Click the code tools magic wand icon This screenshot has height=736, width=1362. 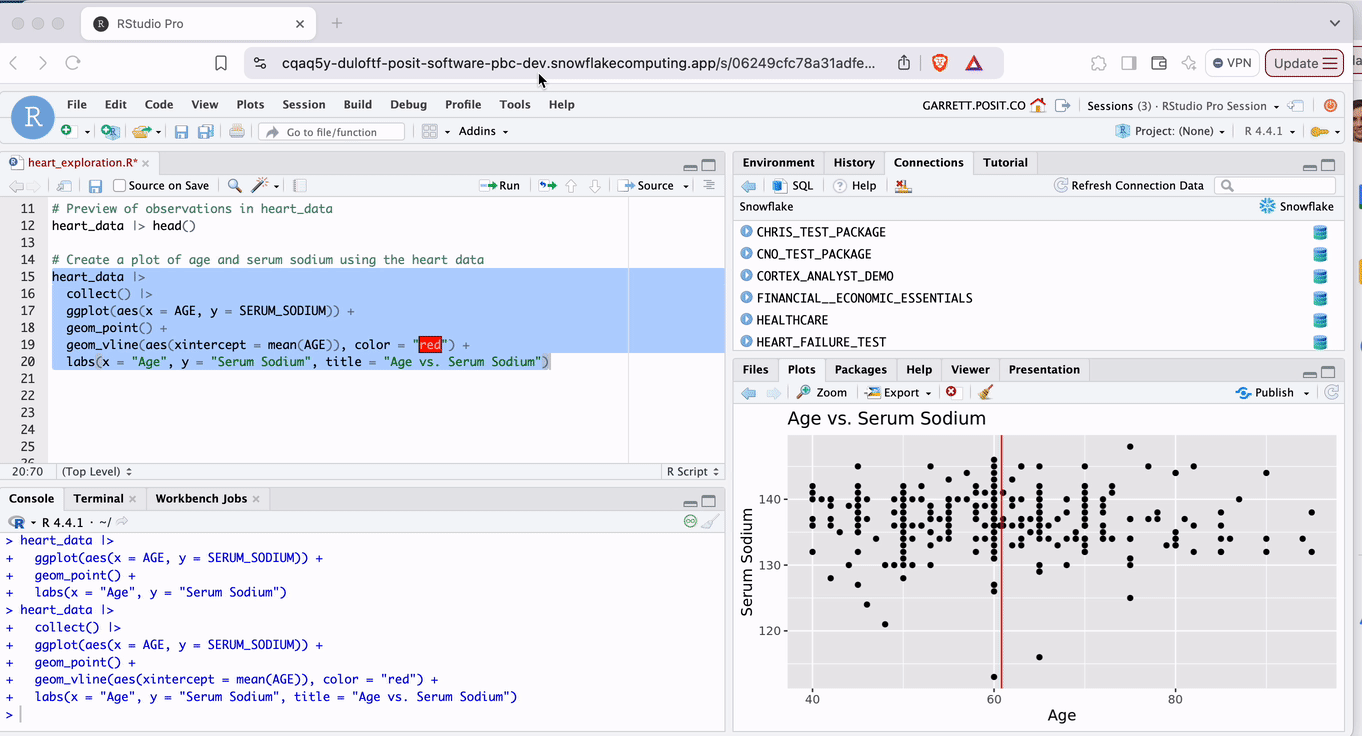[x=261, y=186]
